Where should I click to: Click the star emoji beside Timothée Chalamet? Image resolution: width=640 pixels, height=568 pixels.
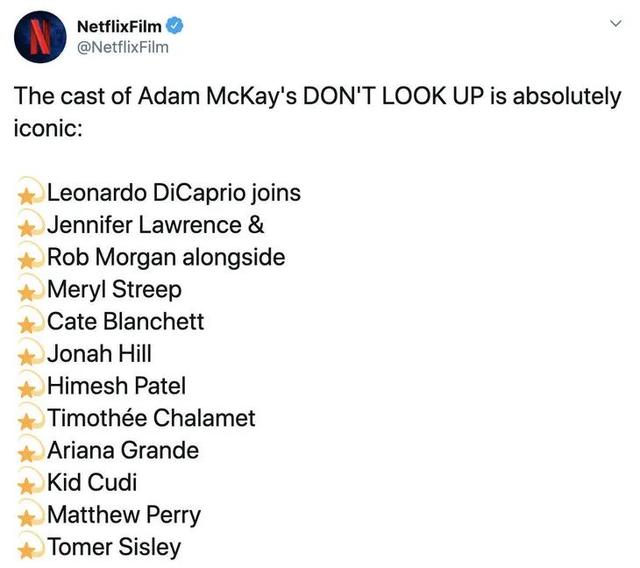click(x=30, y=419)
